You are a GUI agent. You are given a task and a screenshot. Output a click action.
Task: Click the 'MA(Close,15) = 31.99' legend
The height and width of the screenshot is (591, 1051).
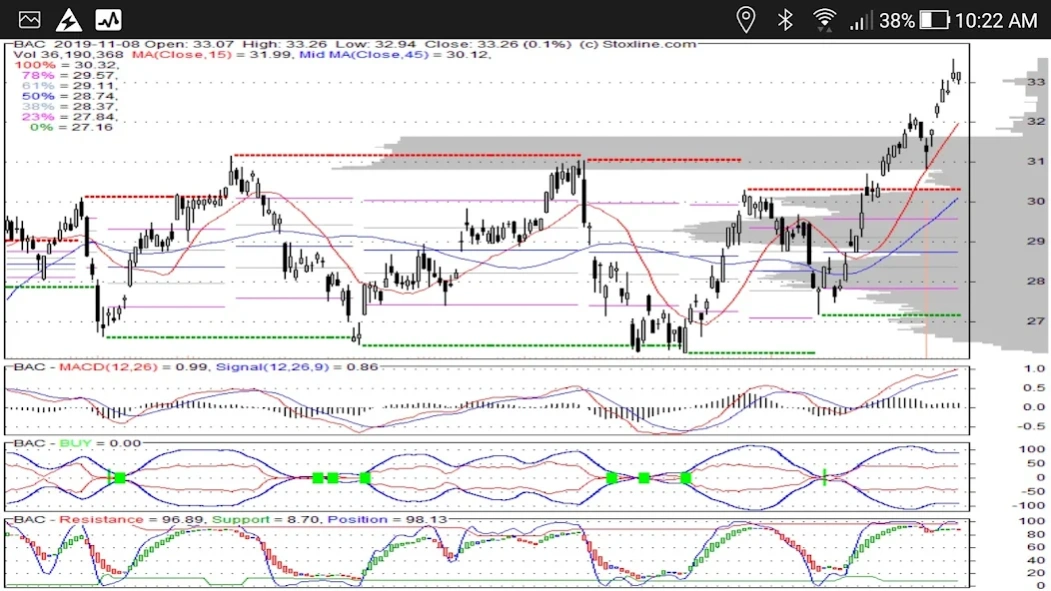[211, 54]
